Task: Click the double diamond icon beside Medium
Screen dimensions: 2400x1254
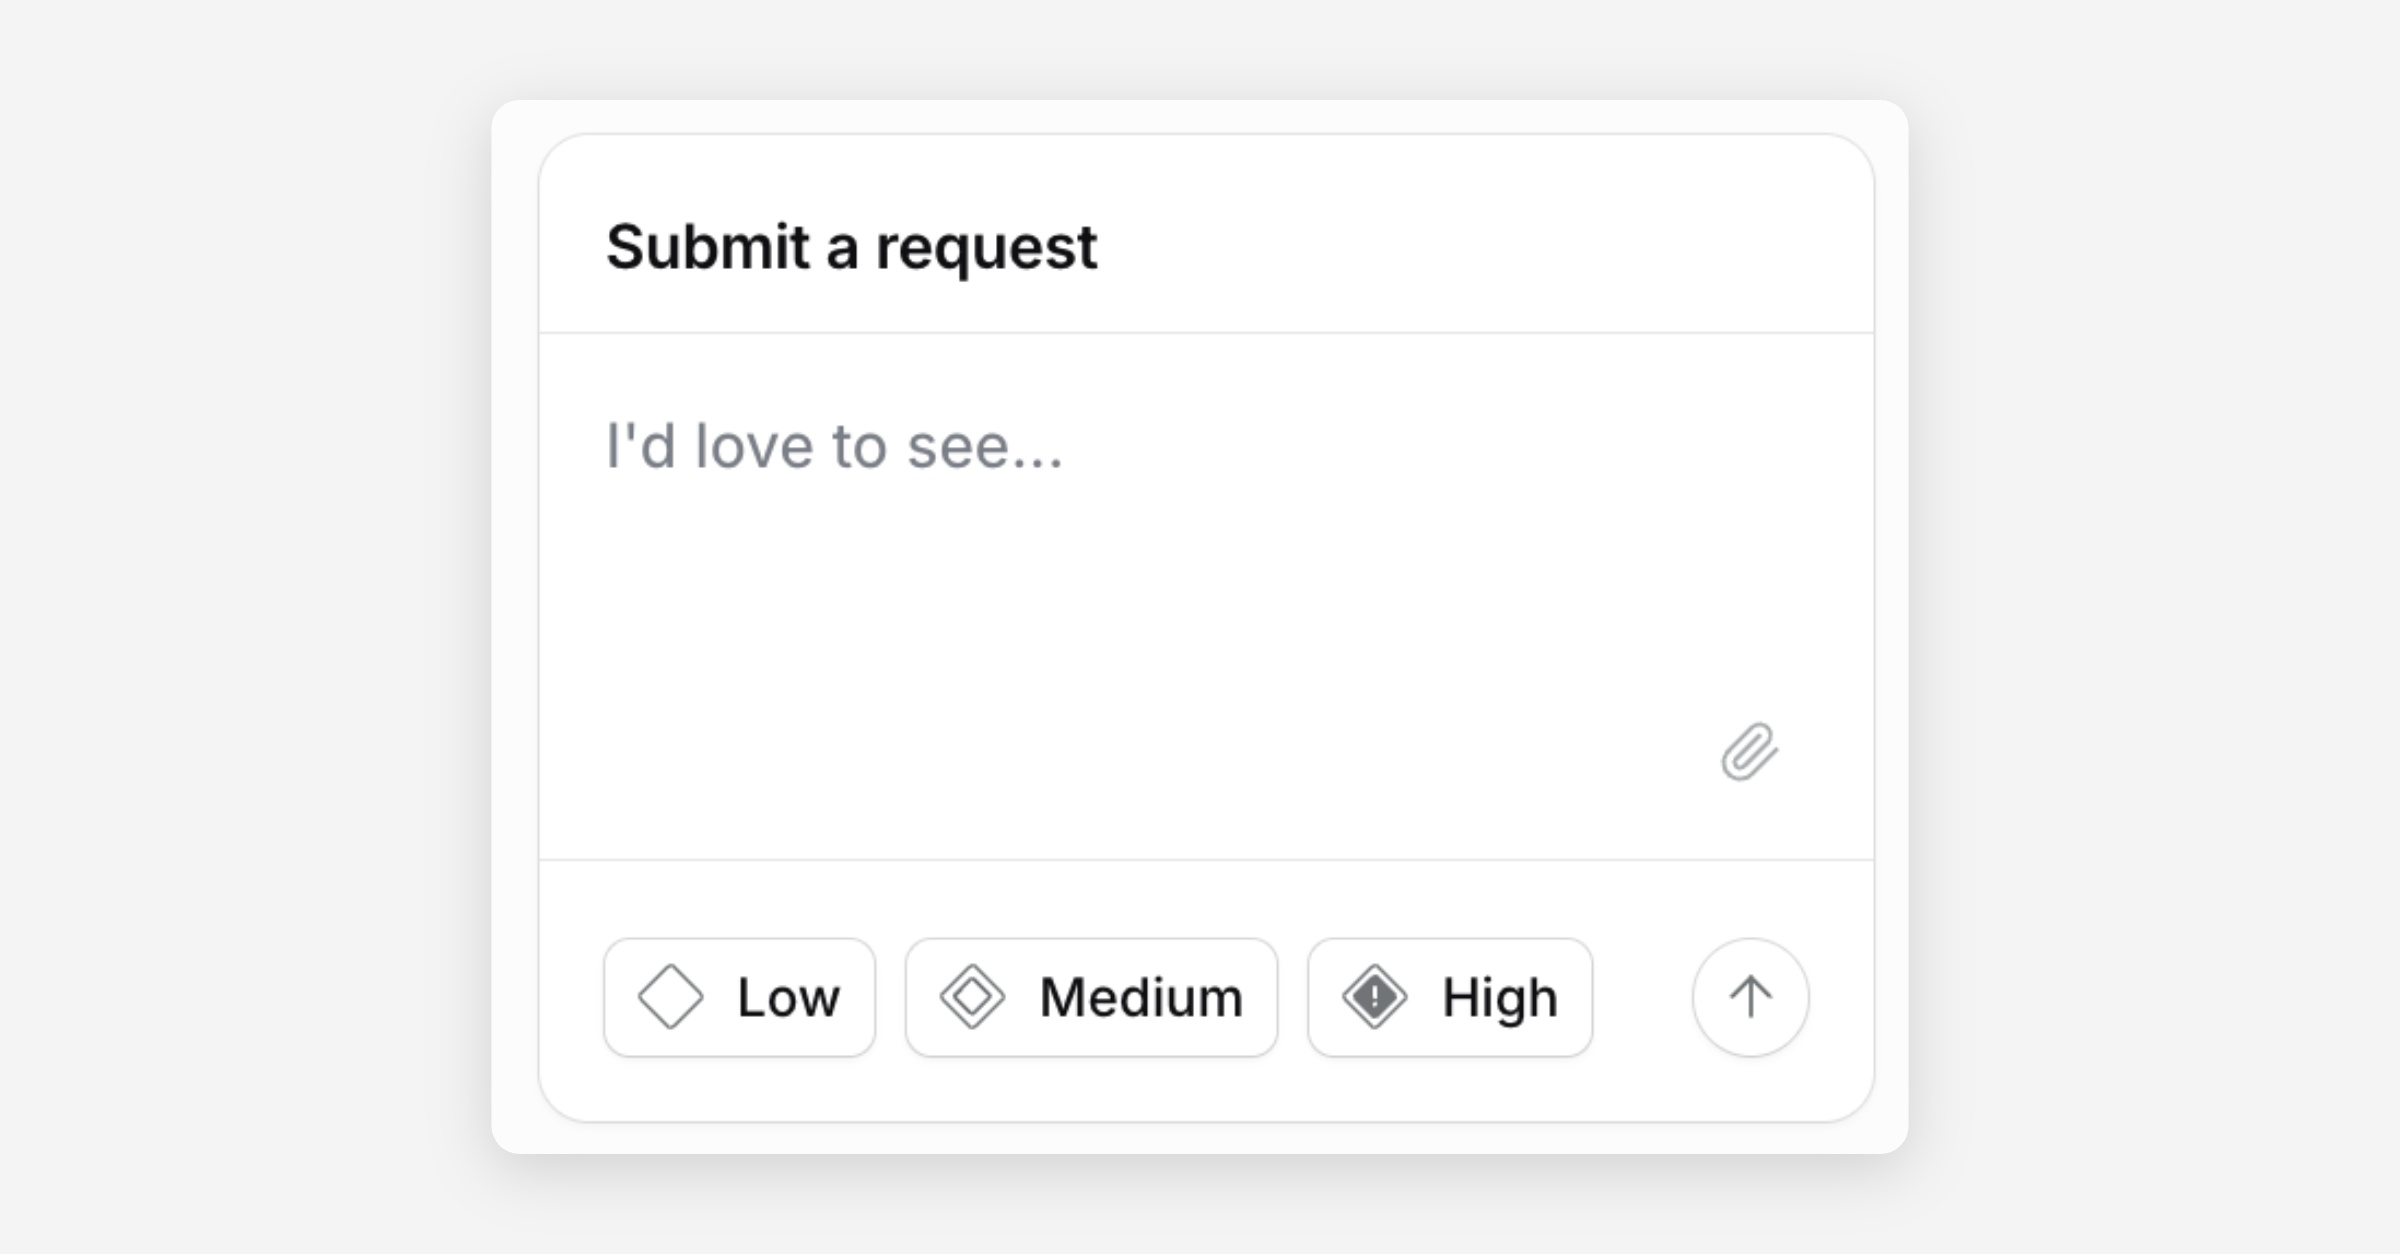Action: point(972,997)
